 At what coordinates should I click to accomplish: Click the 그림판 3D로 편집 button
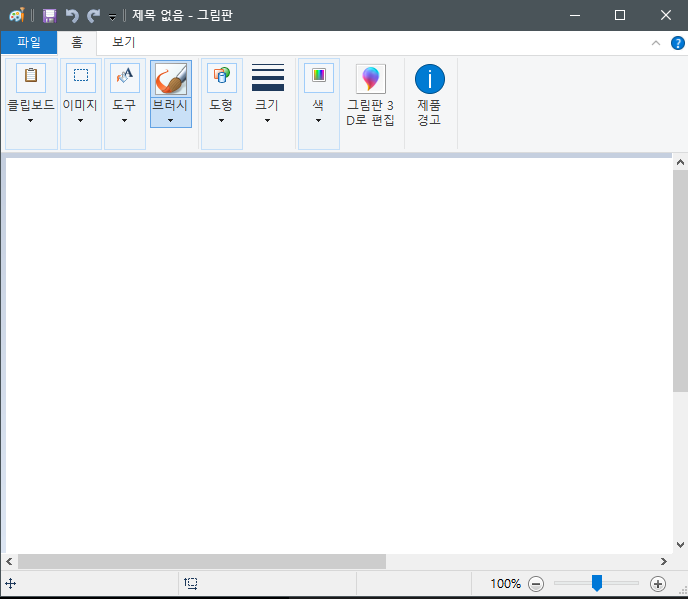370,96
